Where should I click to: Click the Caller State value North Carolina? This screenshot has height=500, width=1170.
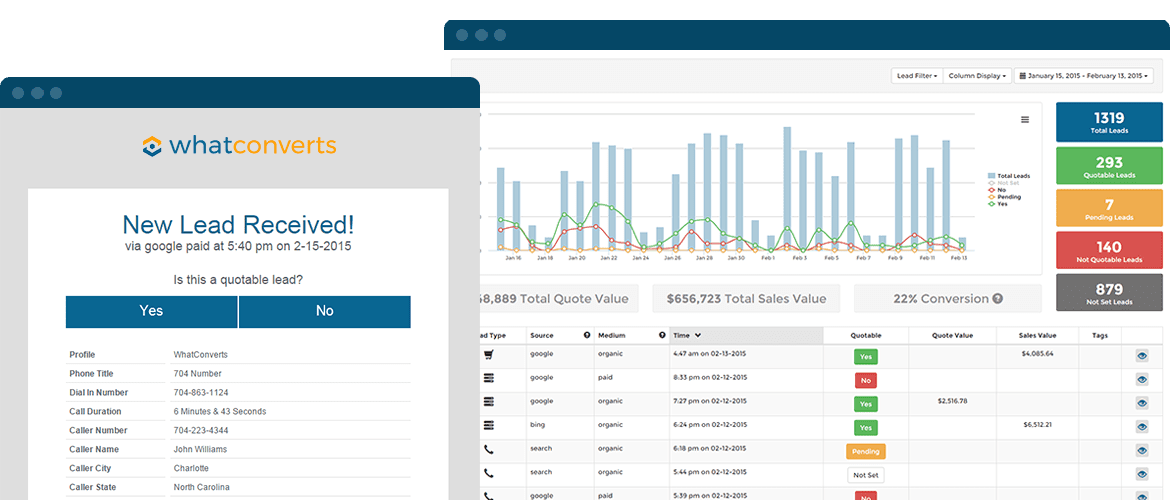202,487
